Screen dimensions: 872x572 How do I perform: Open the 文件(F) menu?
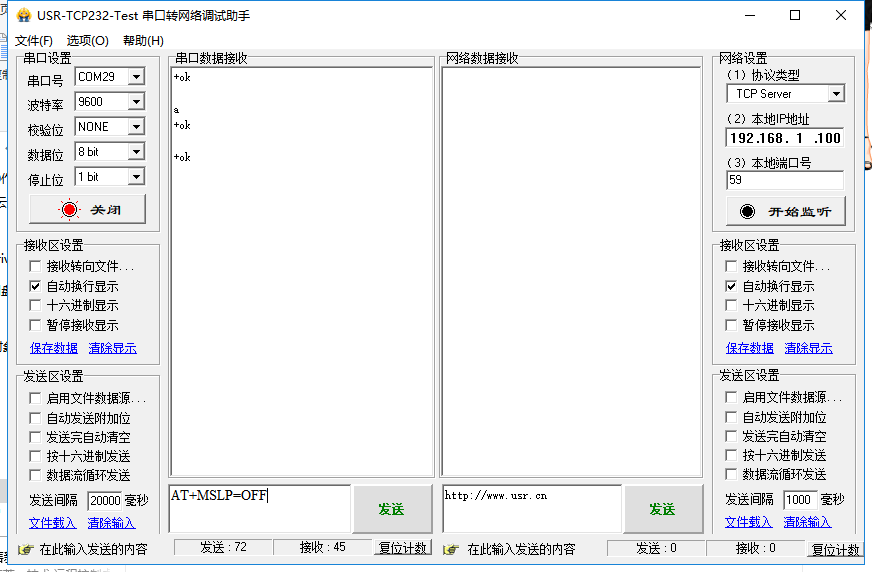point(34,41)
